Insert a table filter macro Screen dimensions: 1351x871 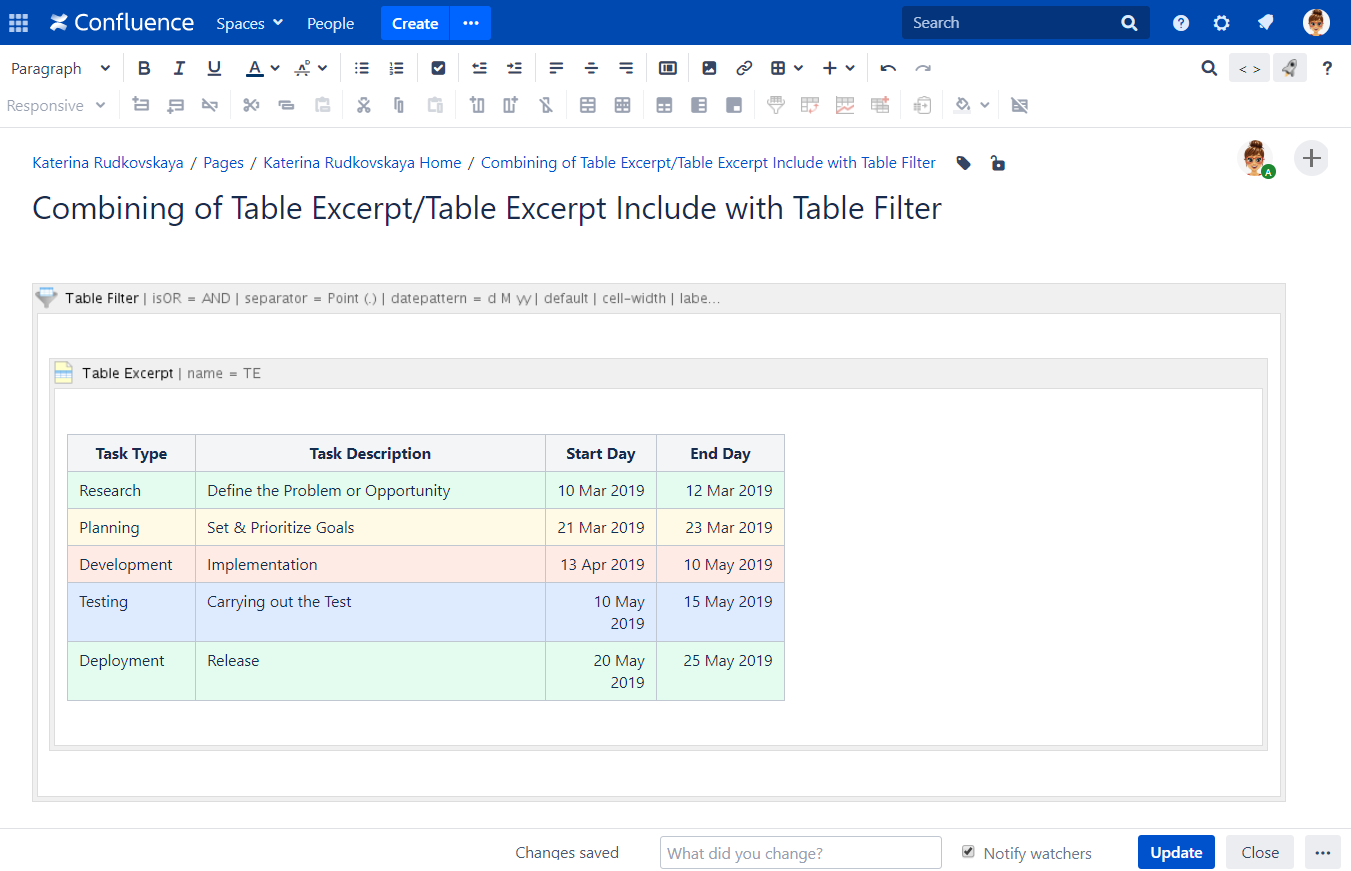click(x=776, y=104)
